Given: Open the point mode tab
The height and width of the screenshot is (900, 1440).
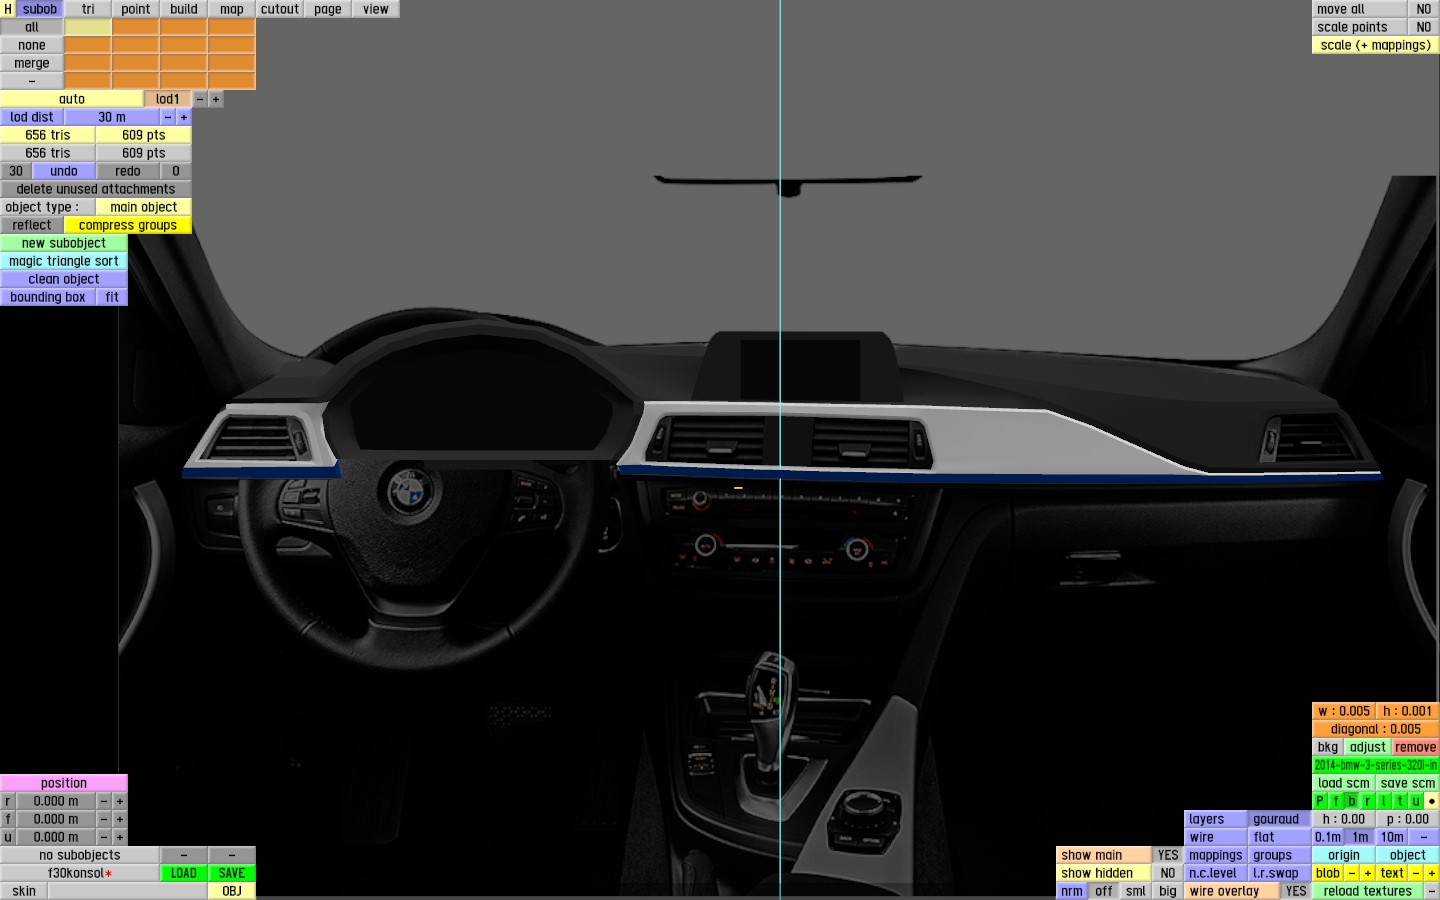Looking at the screenshot, I should click(x=136, y=9).
